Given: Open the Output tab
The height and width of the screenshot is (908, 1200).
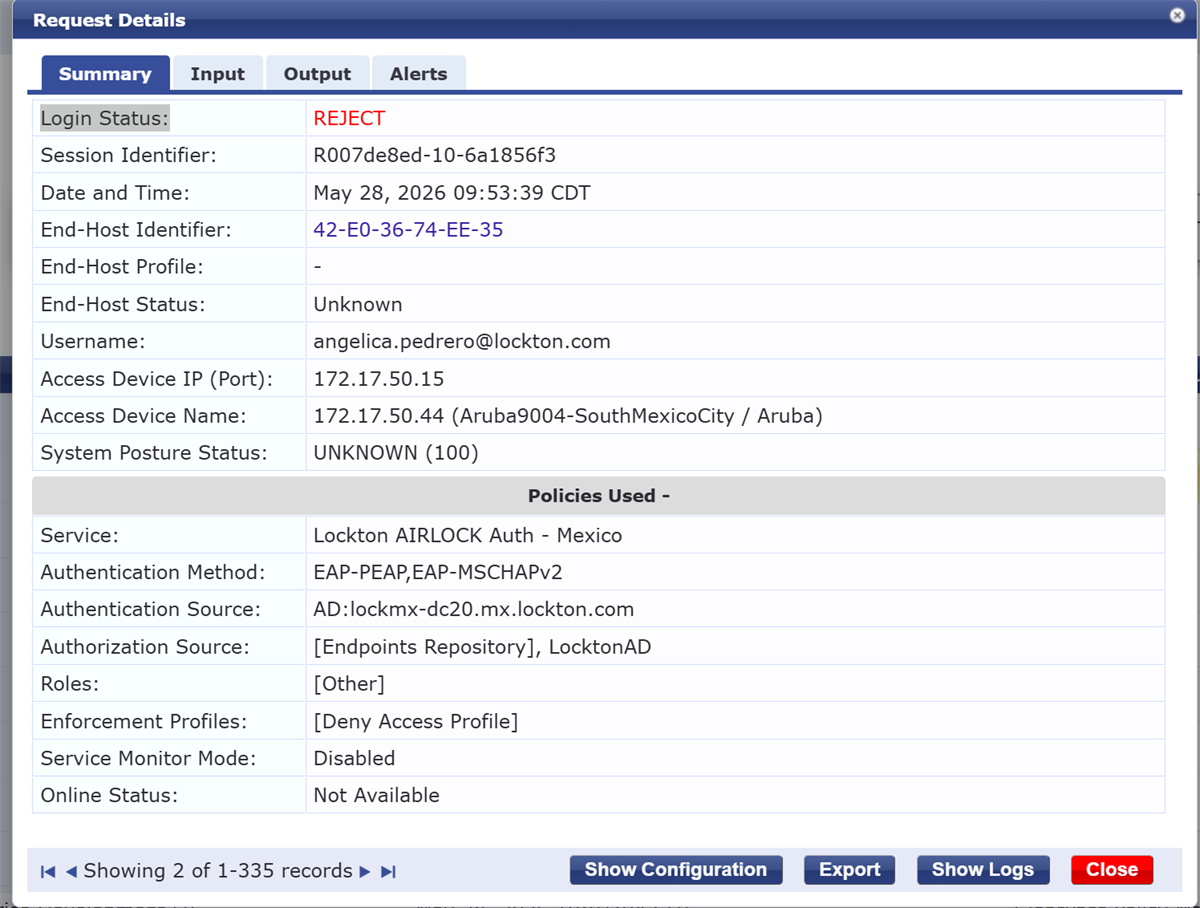Looking at the screenshot, I should coord(317,74).
